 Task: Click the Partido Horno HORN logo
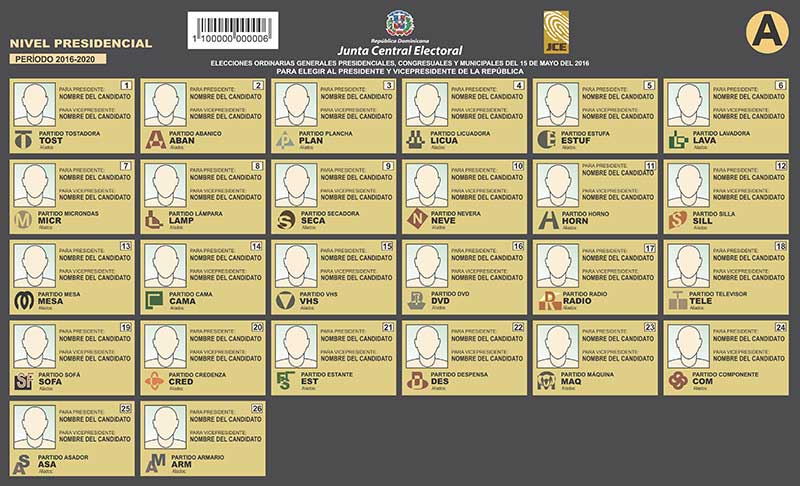[548, 220]
